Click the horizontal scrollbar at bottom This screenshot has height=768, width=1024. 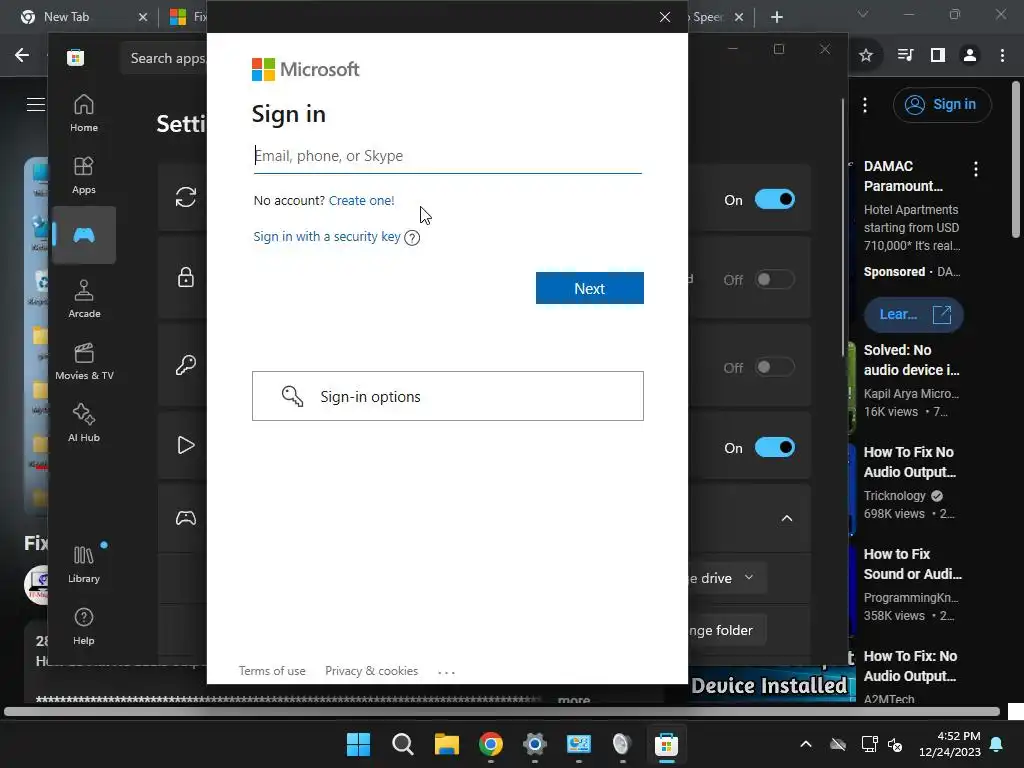pyautogui.click(x=502, y=711)
